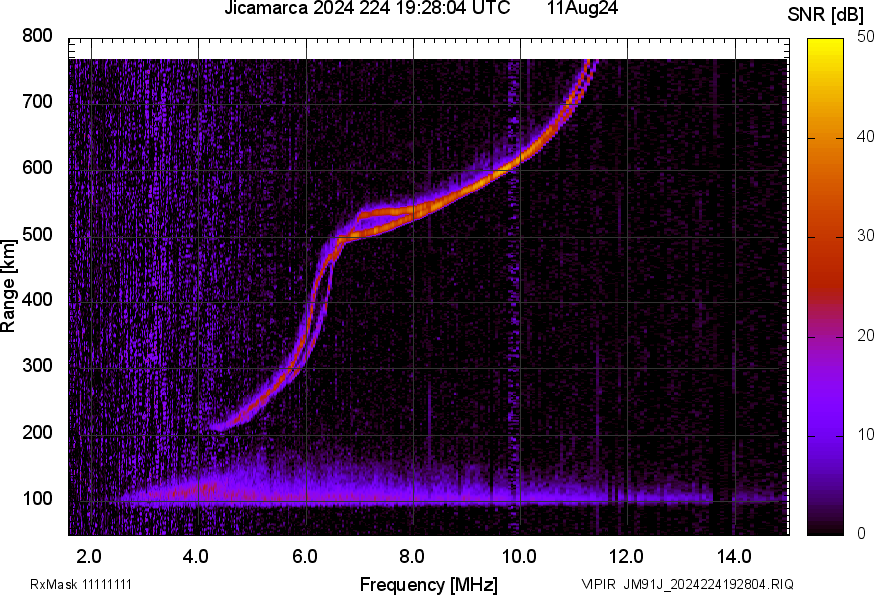Click the date label '11Aug24'

point(582,8)
